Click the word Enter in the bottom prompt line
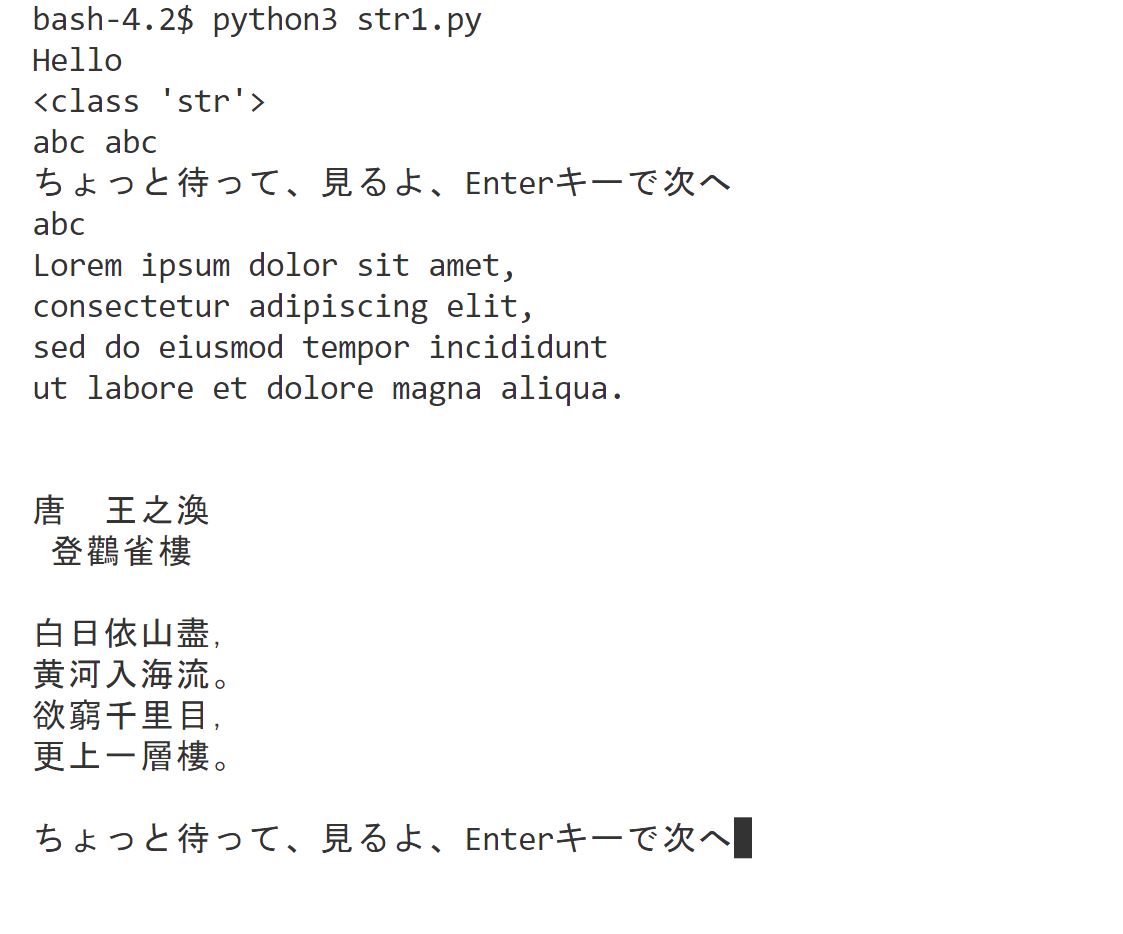Viewport: 1123px width, 934px height. 509,839
